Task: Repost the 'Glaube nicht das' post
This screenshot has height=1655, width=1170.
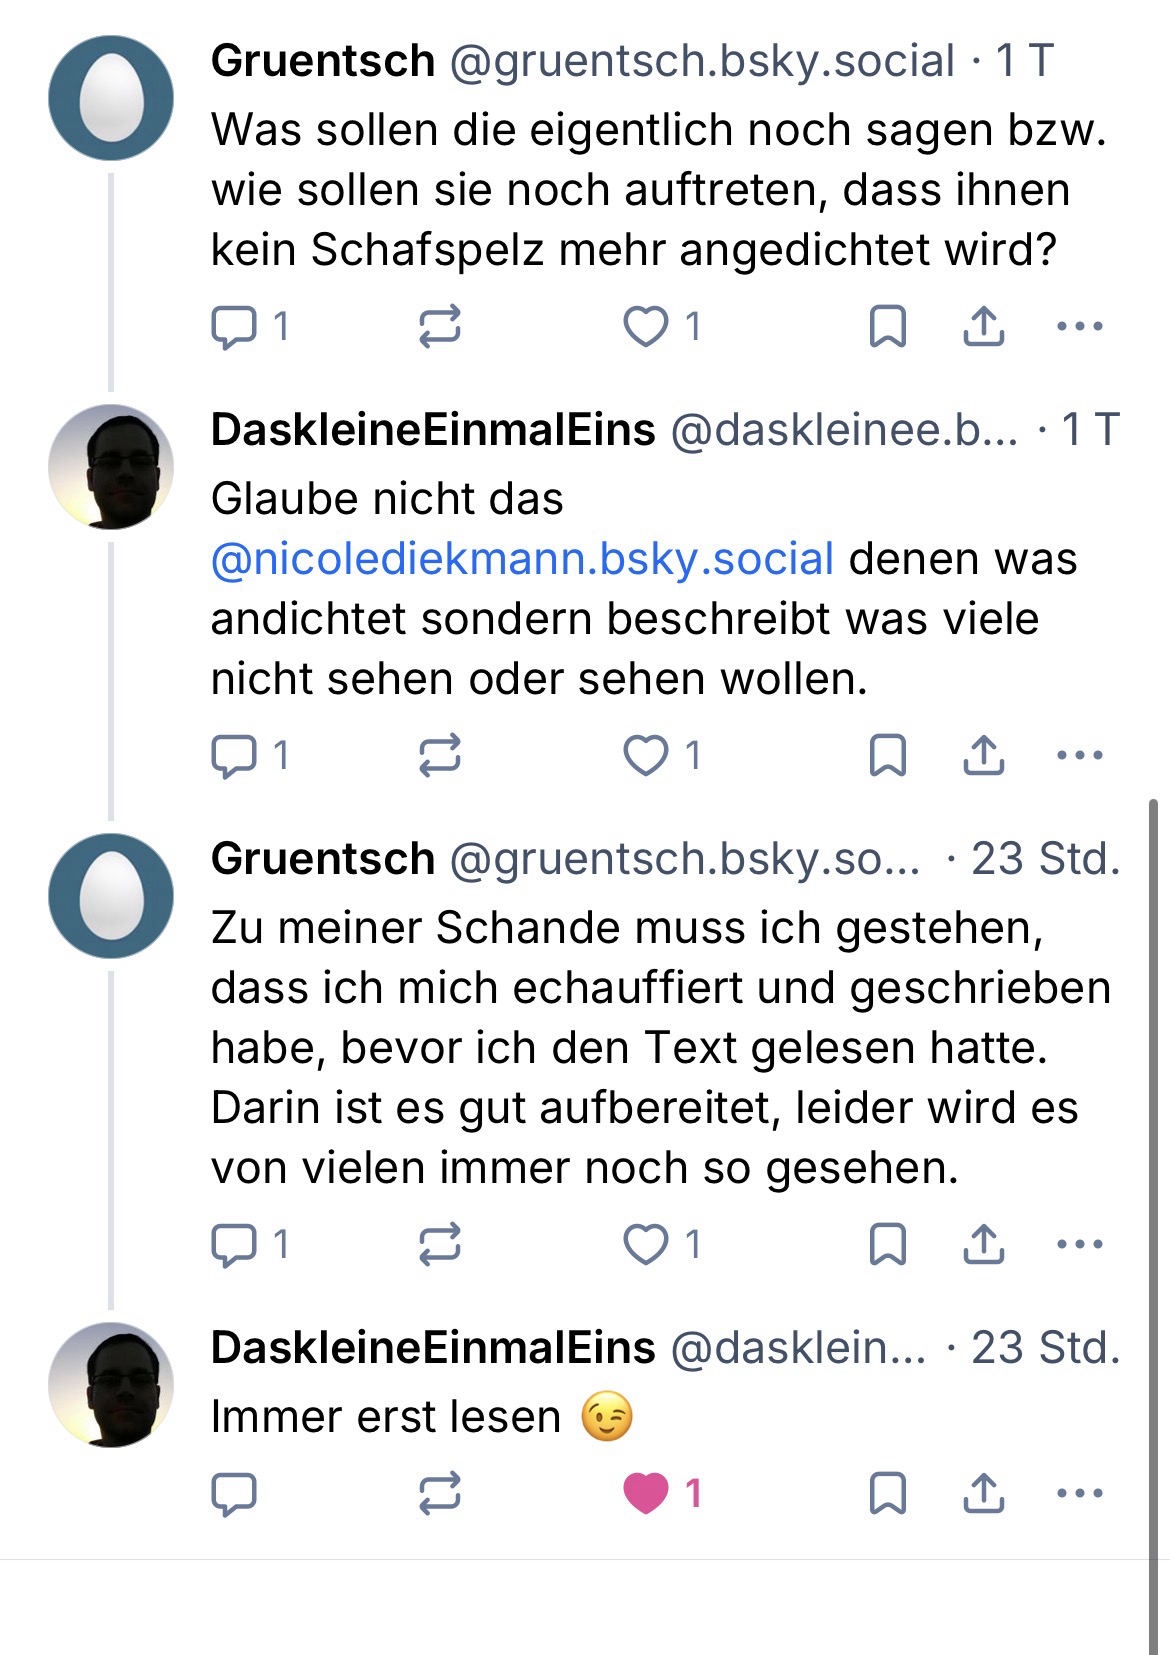Action: (439, 755)
